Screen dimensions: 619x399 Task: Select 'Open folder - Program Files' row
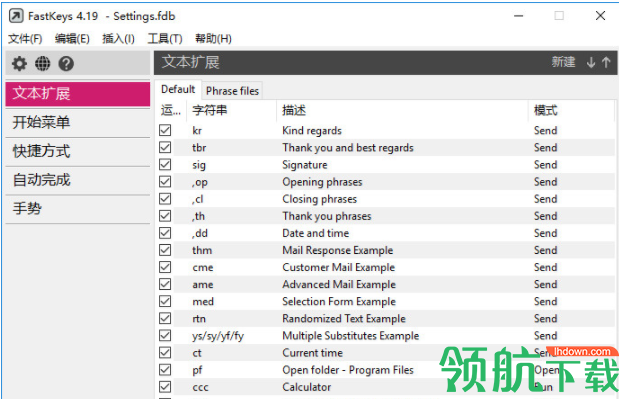(386, 370)
